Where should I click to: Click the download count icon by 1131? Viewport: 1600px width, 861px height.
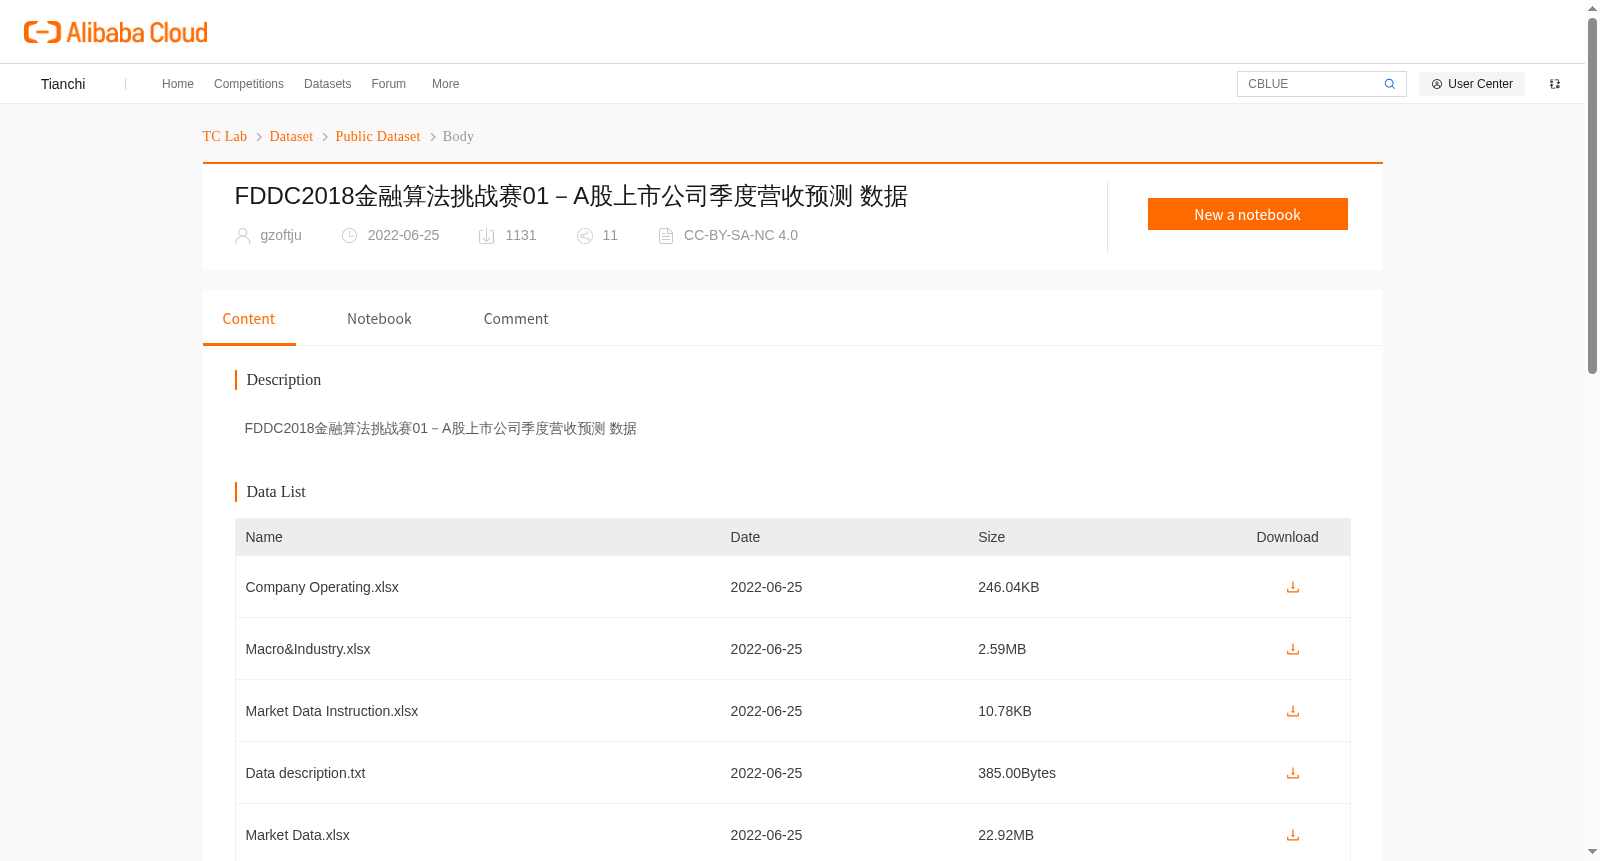[x=487, y=236]
